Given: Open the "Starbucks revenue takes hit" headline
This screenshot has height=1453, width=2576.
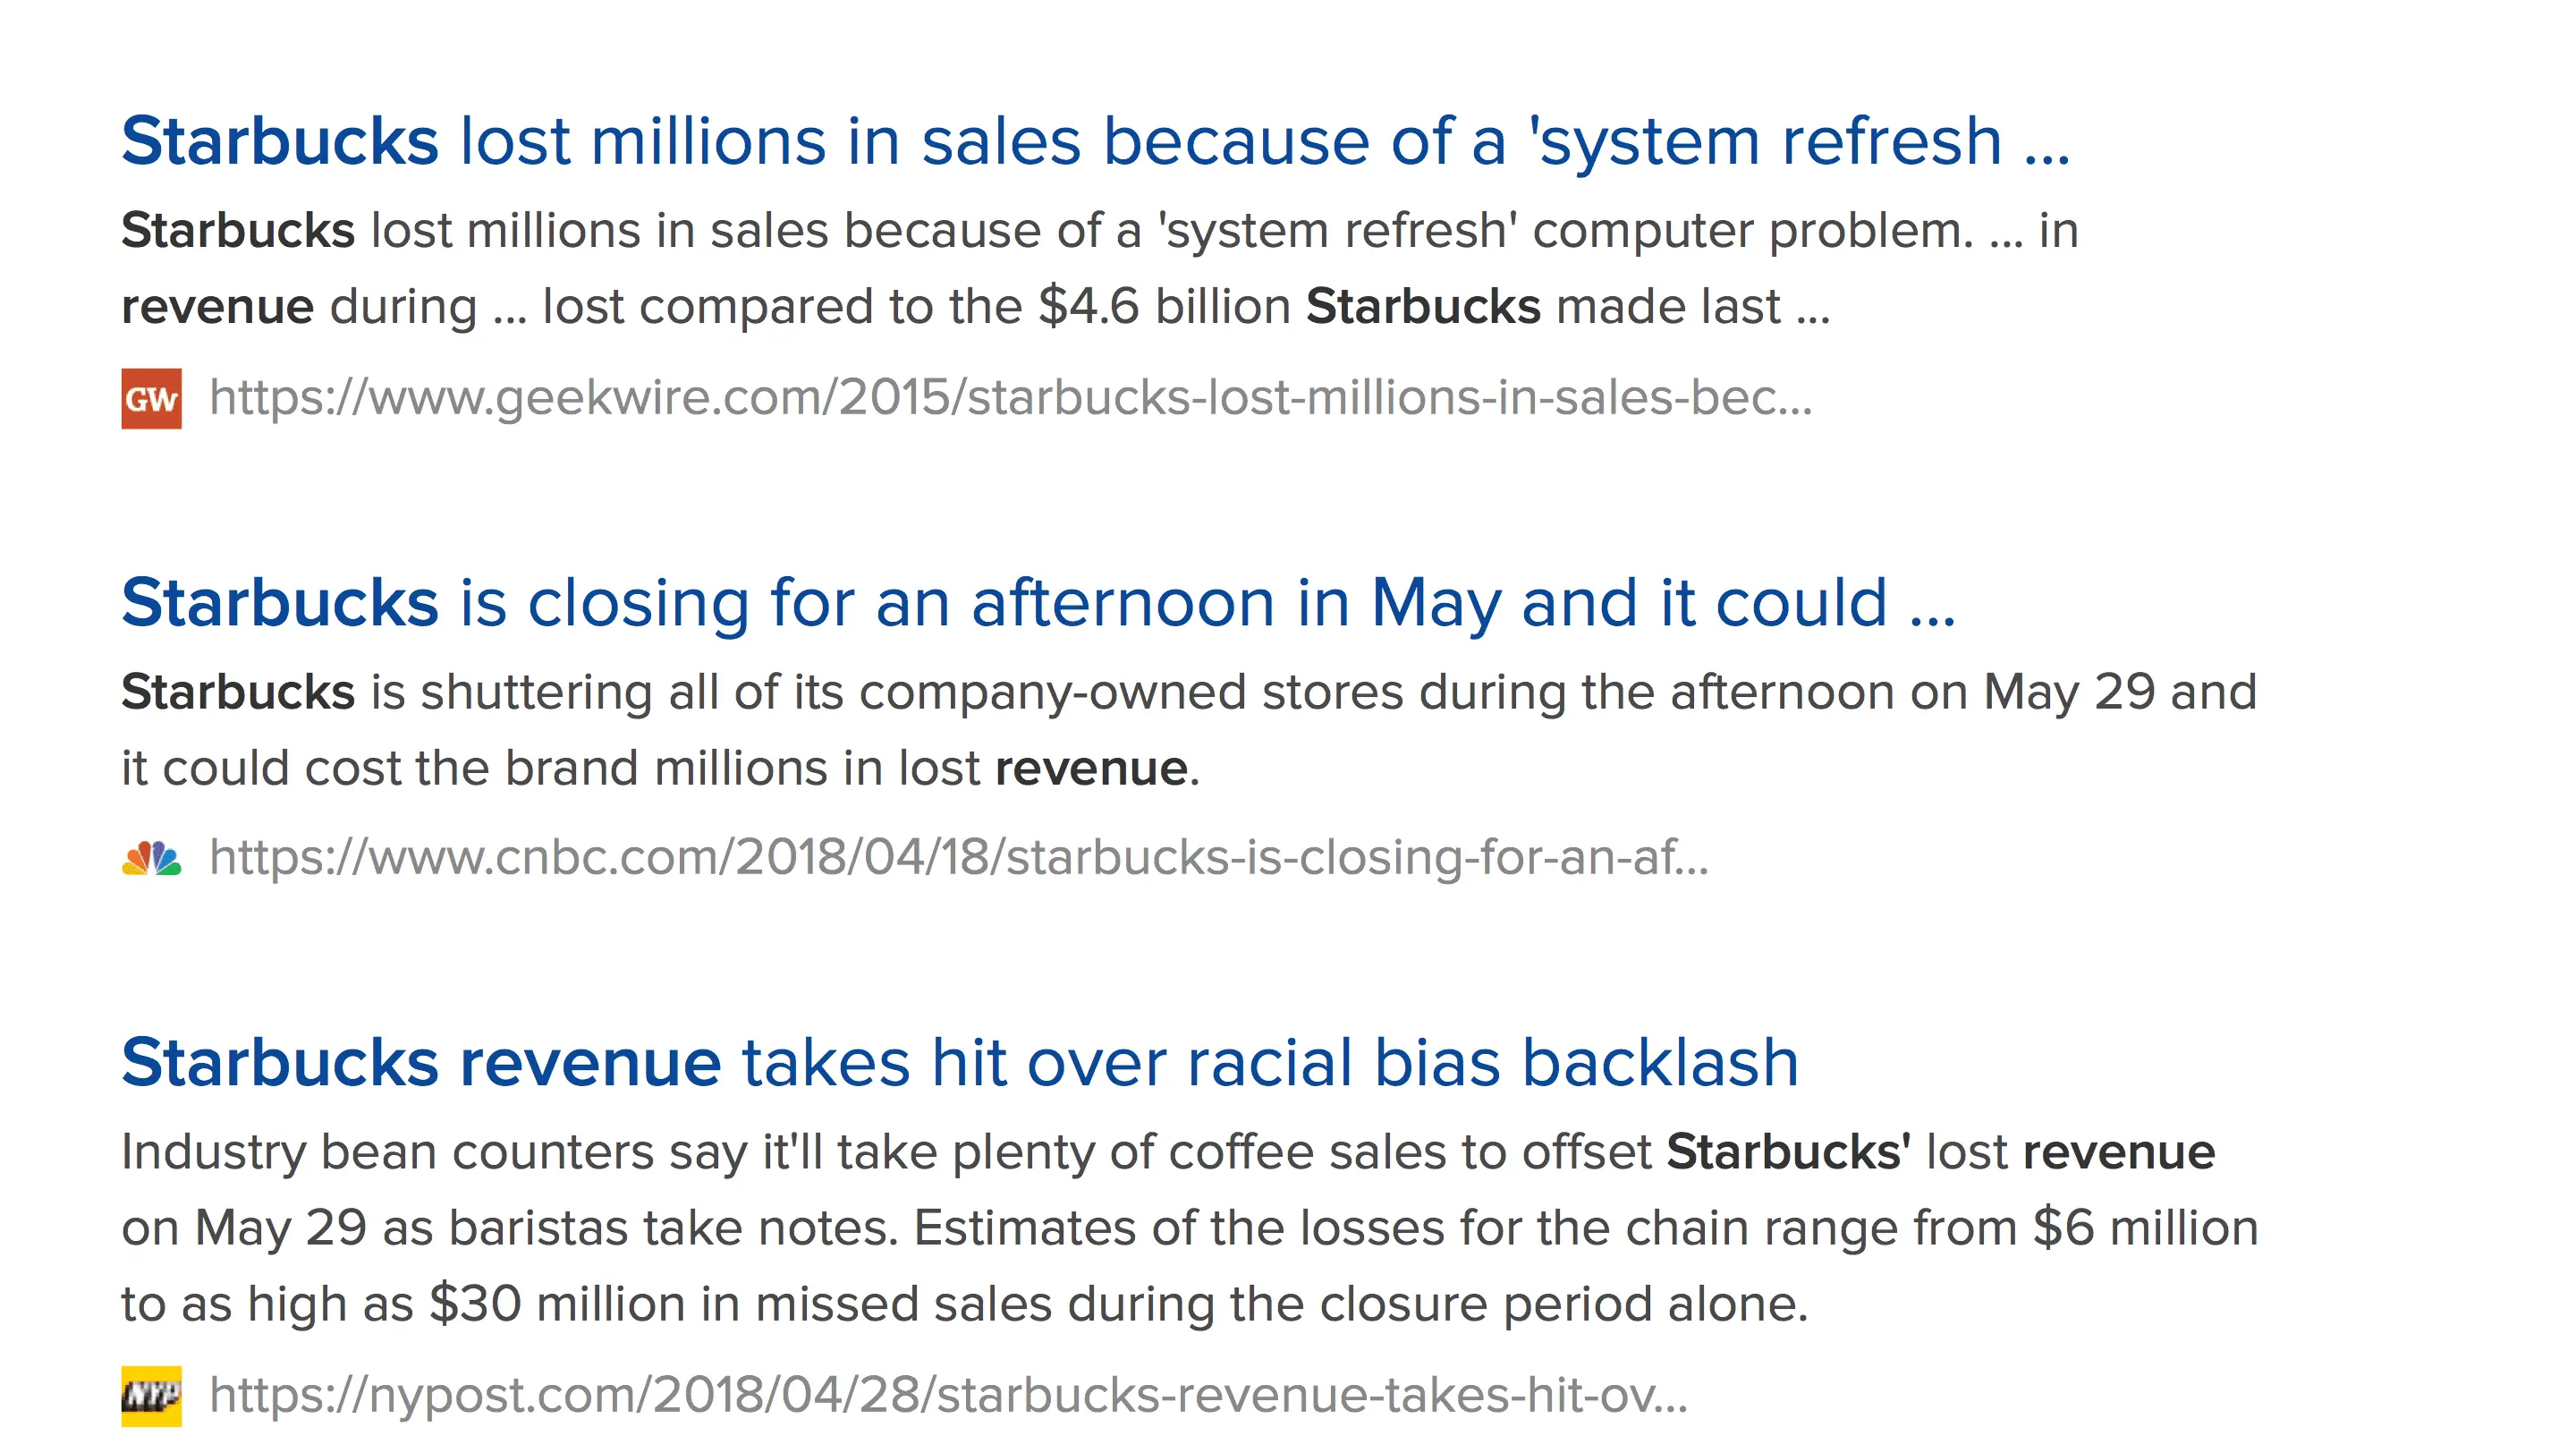Looking at the screenshot, I should coord(958,1062).
